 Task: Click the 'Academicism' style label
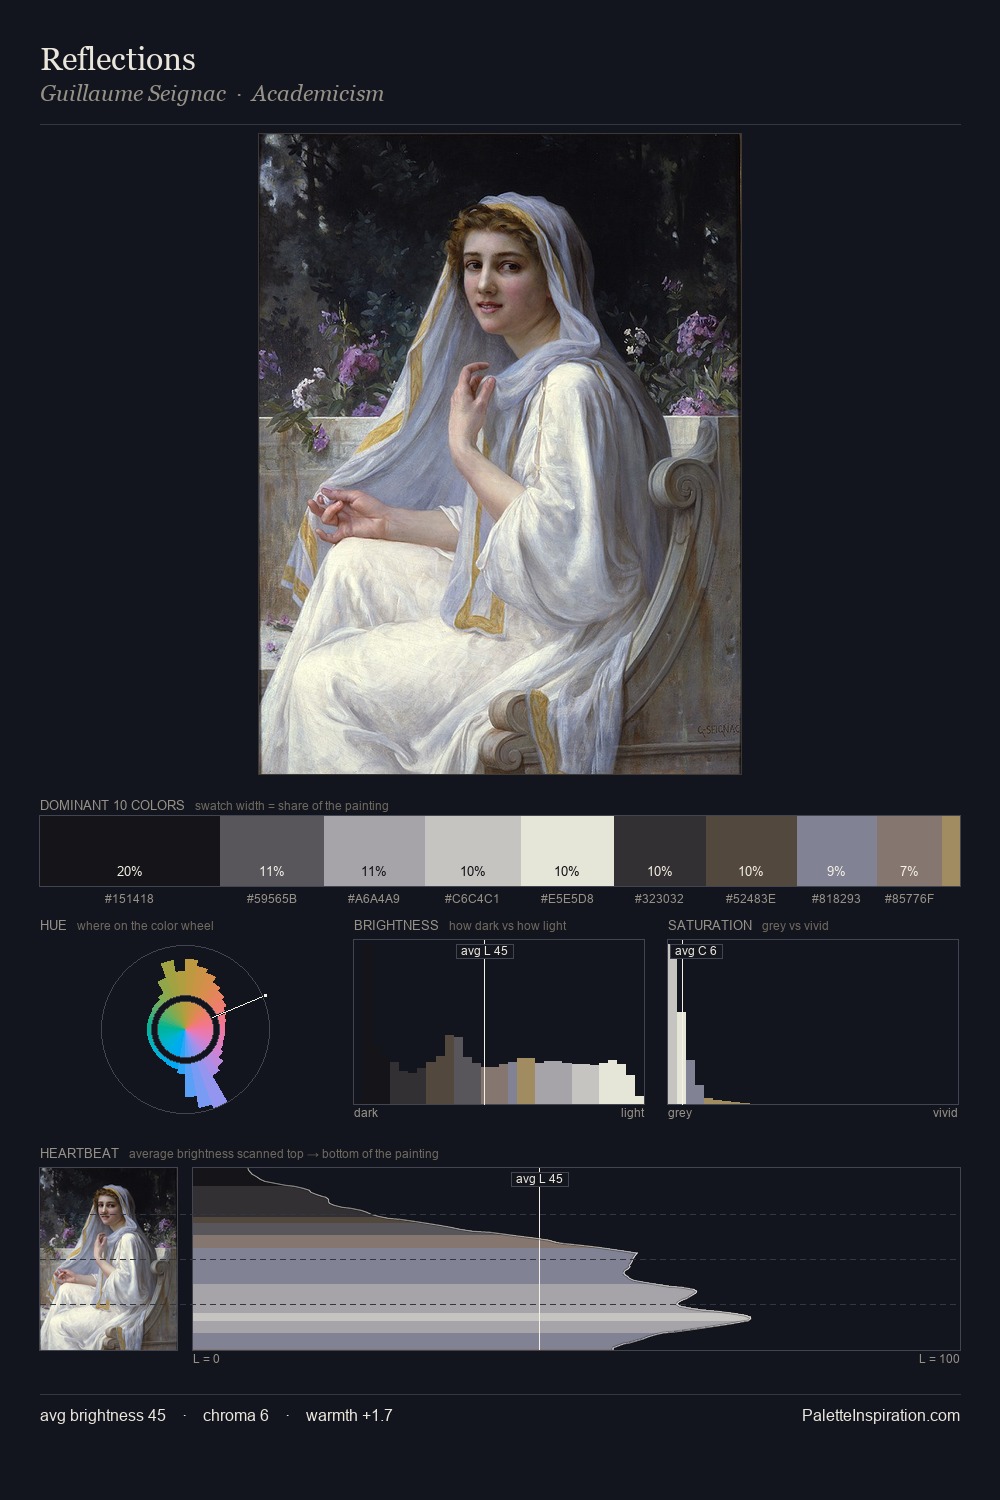317,93
